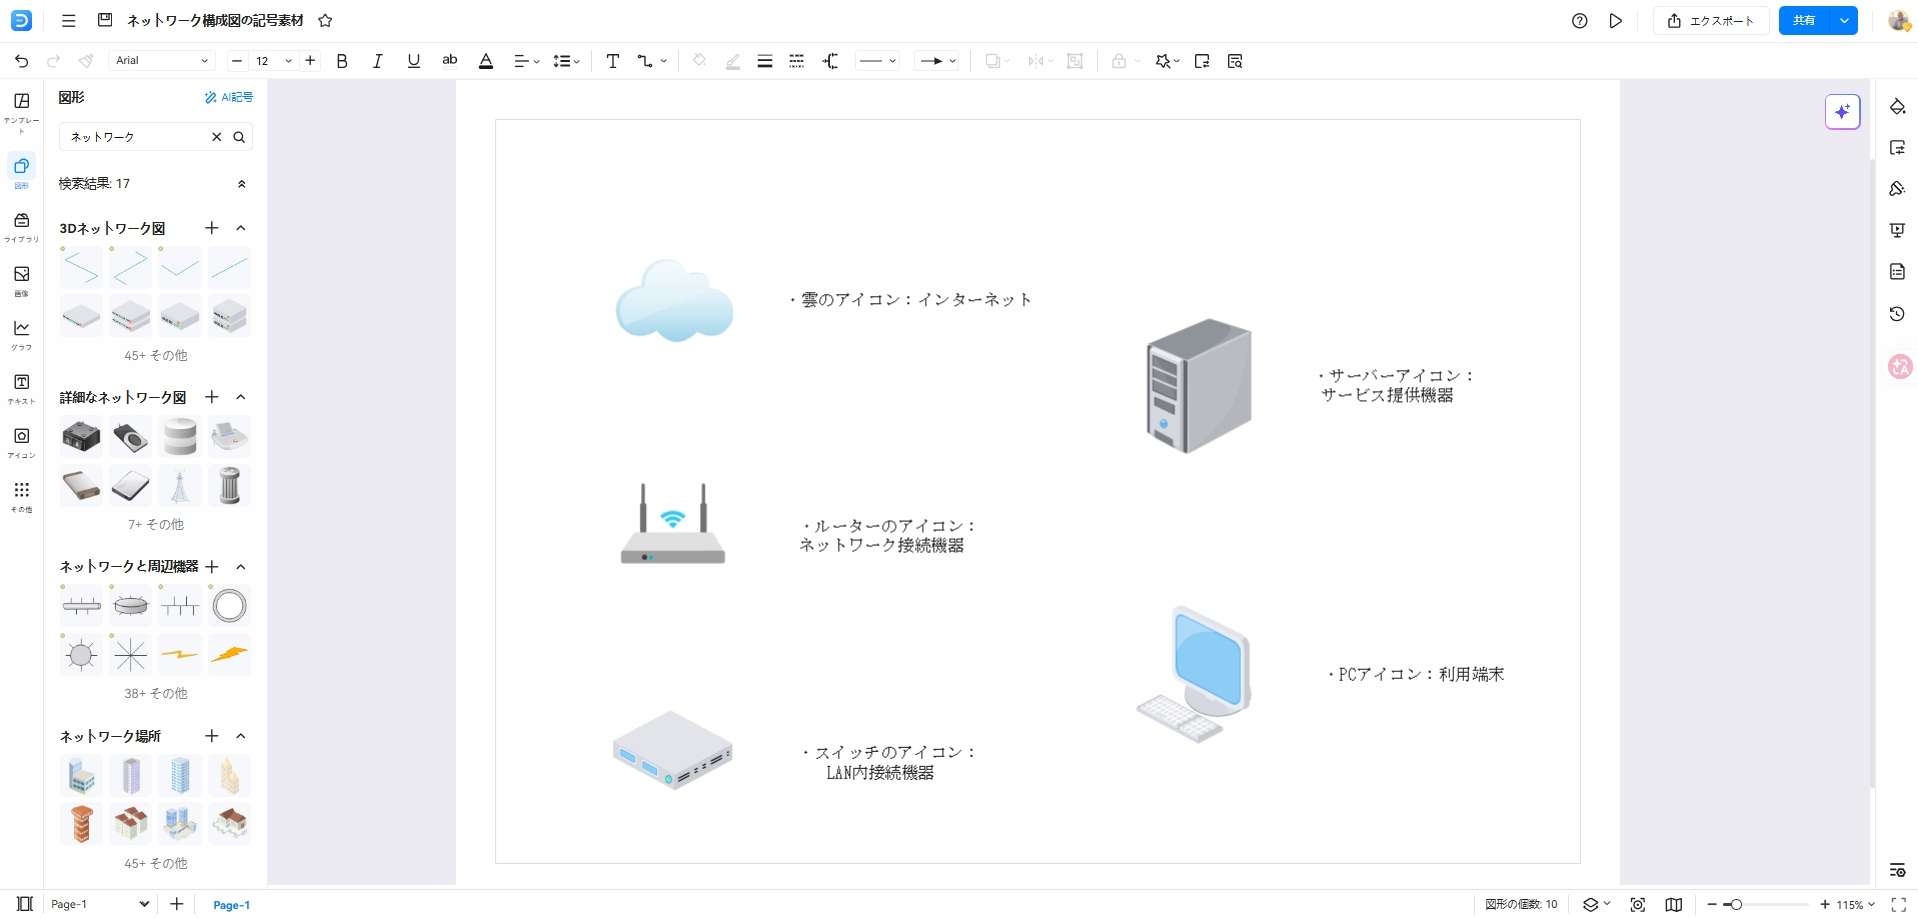1918x918 pixels.
Task: Open the arrow style dropdown
Action: point(936,61)
